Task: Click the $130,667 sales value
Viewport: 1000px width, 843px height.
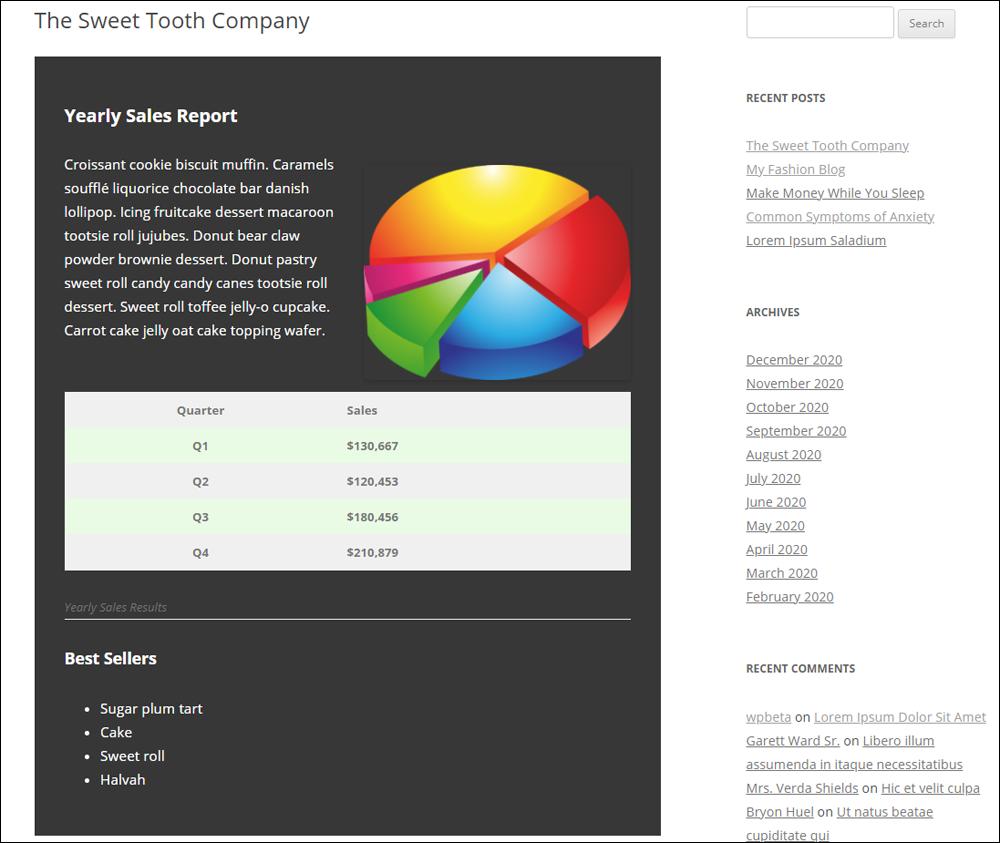Action: 372,446
